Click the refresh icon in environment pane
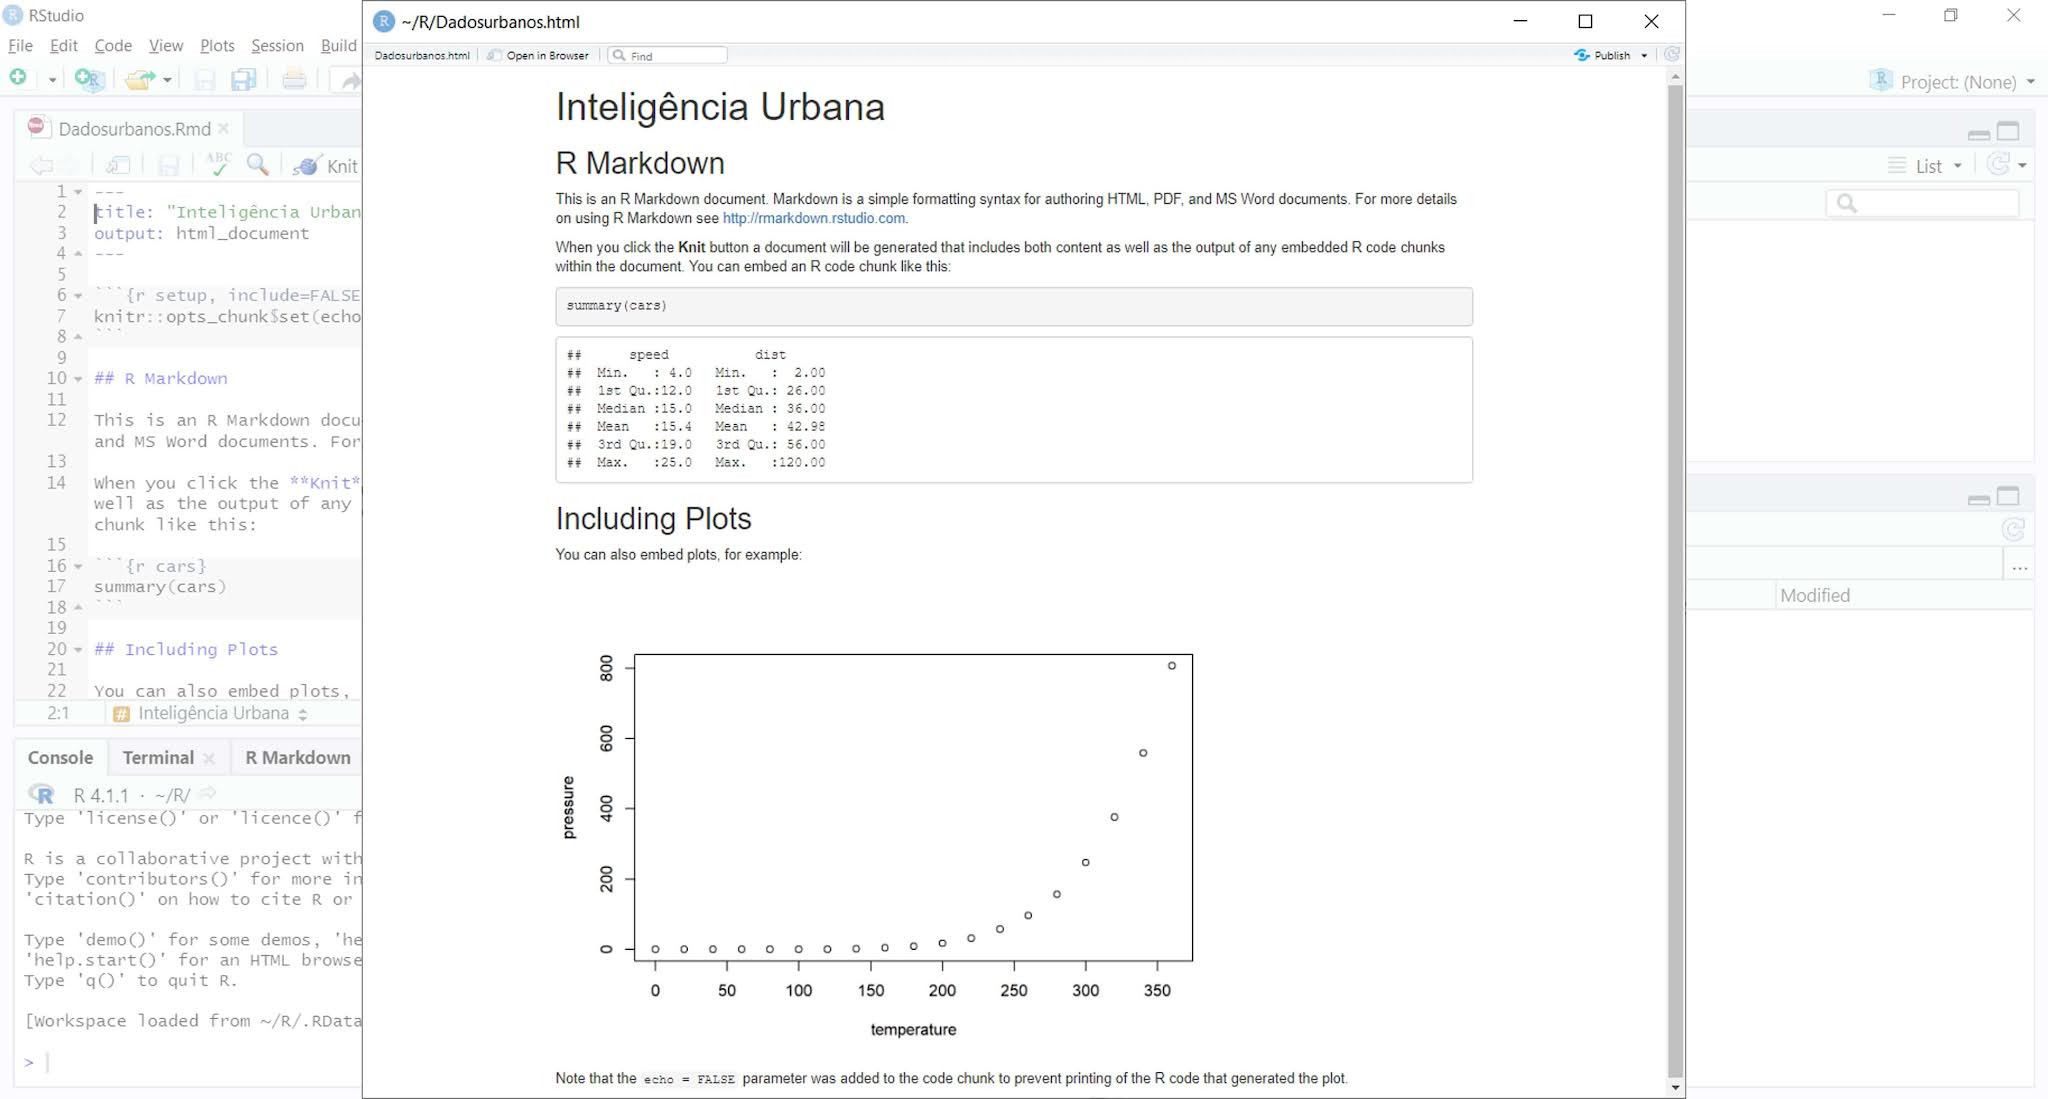2048x1099 pixels. pos(1998,165)
